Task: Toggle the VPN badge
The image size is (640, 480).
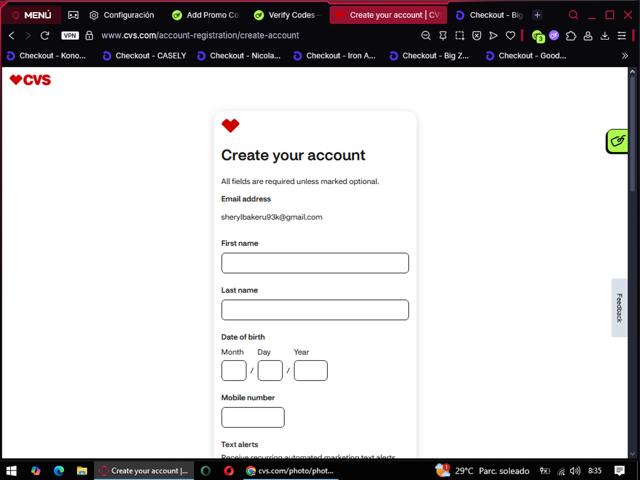Action: coord(70,36)
